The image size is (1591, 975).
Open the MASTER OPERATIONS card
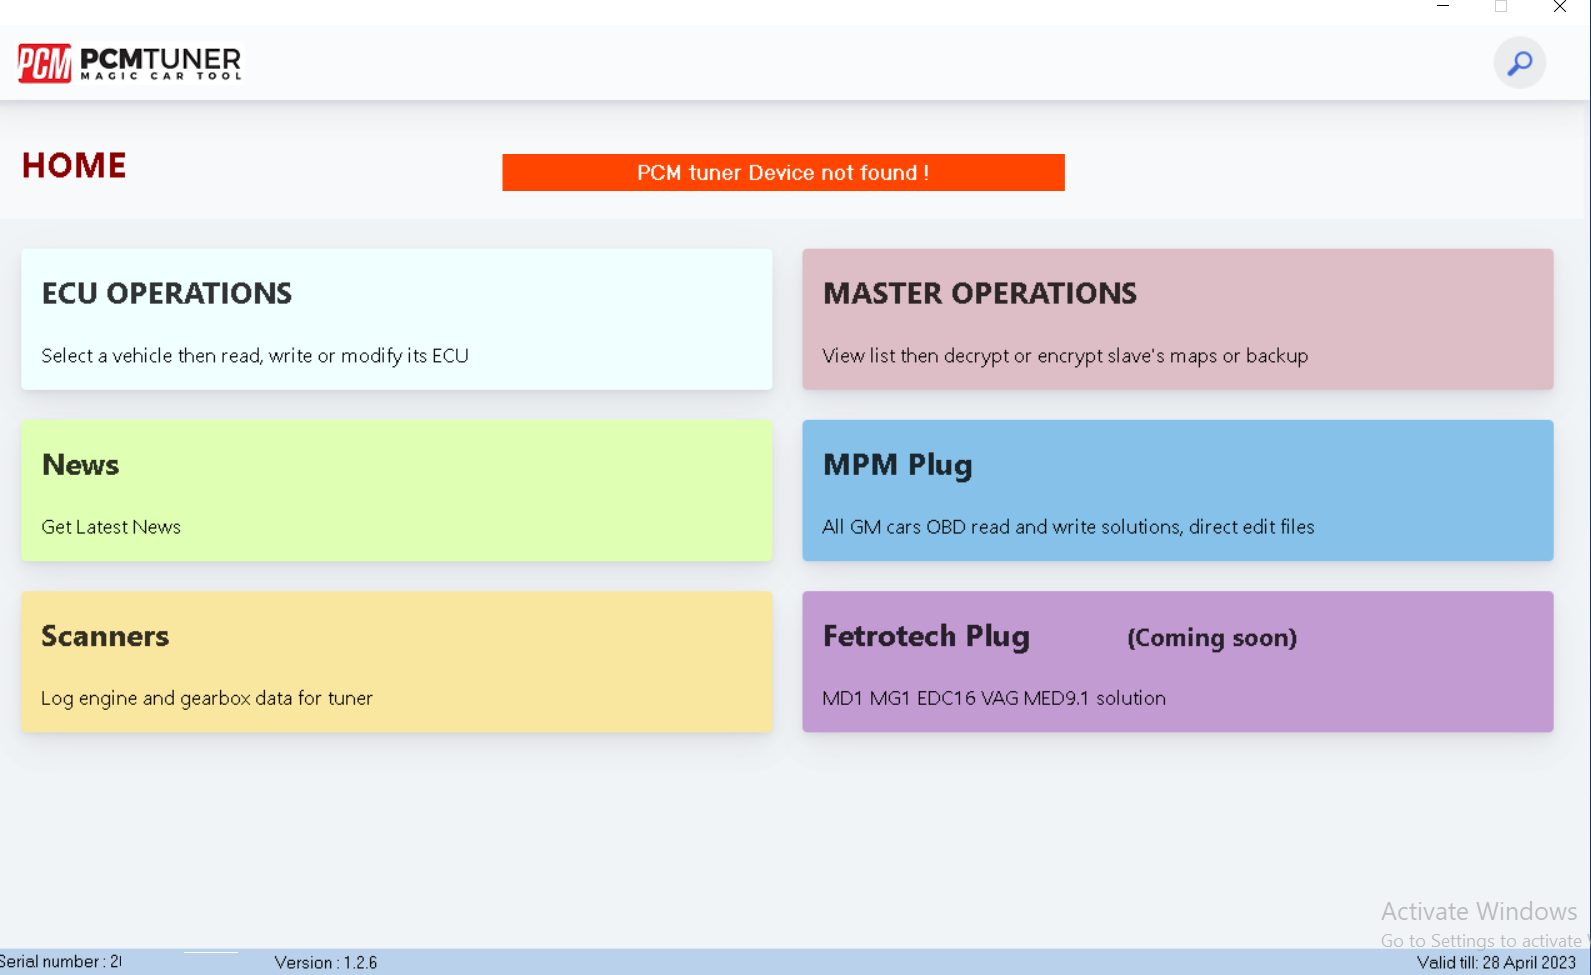[1178, 319]
